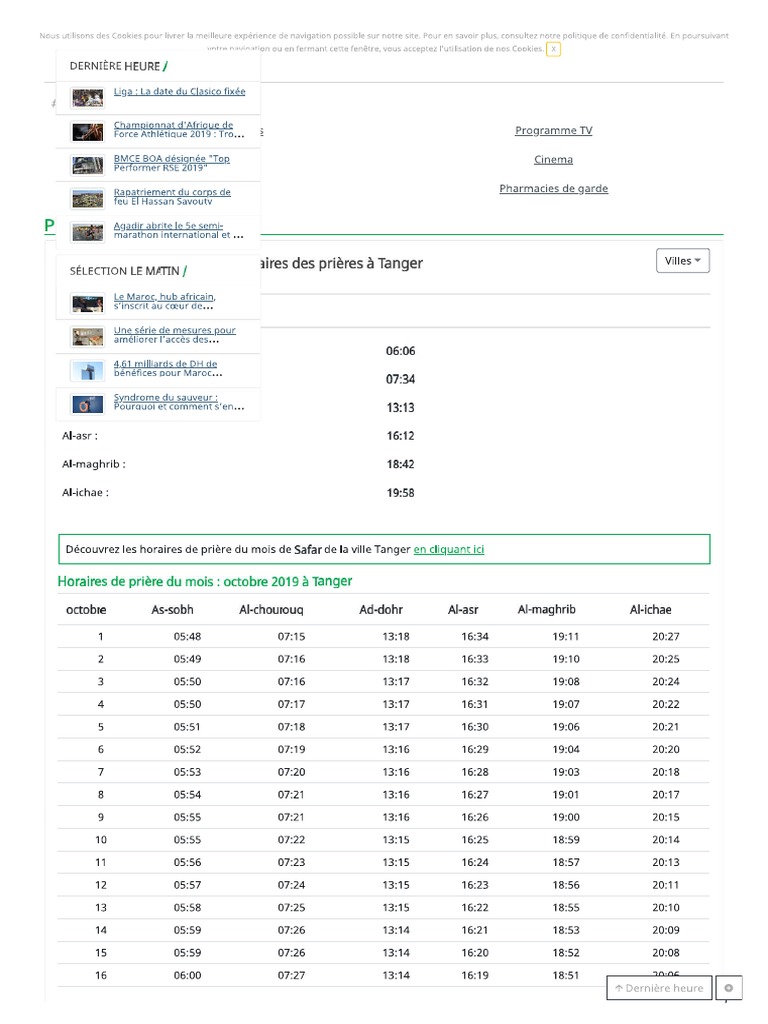Click the round icon button beside Dernière heure
This screenshot has width=768, height=1024.
(x=729, y=988)
